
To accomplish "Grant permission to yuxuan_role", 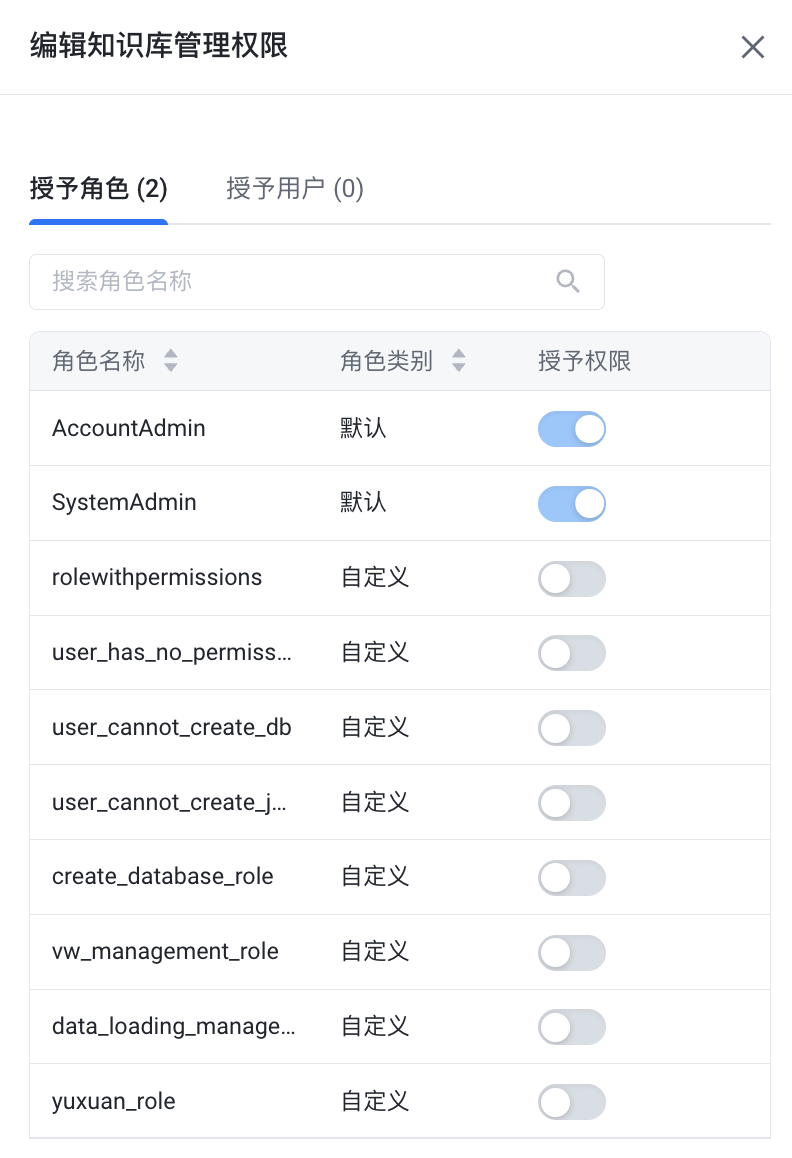I will pyautogui.click(x=572, y=1102).
